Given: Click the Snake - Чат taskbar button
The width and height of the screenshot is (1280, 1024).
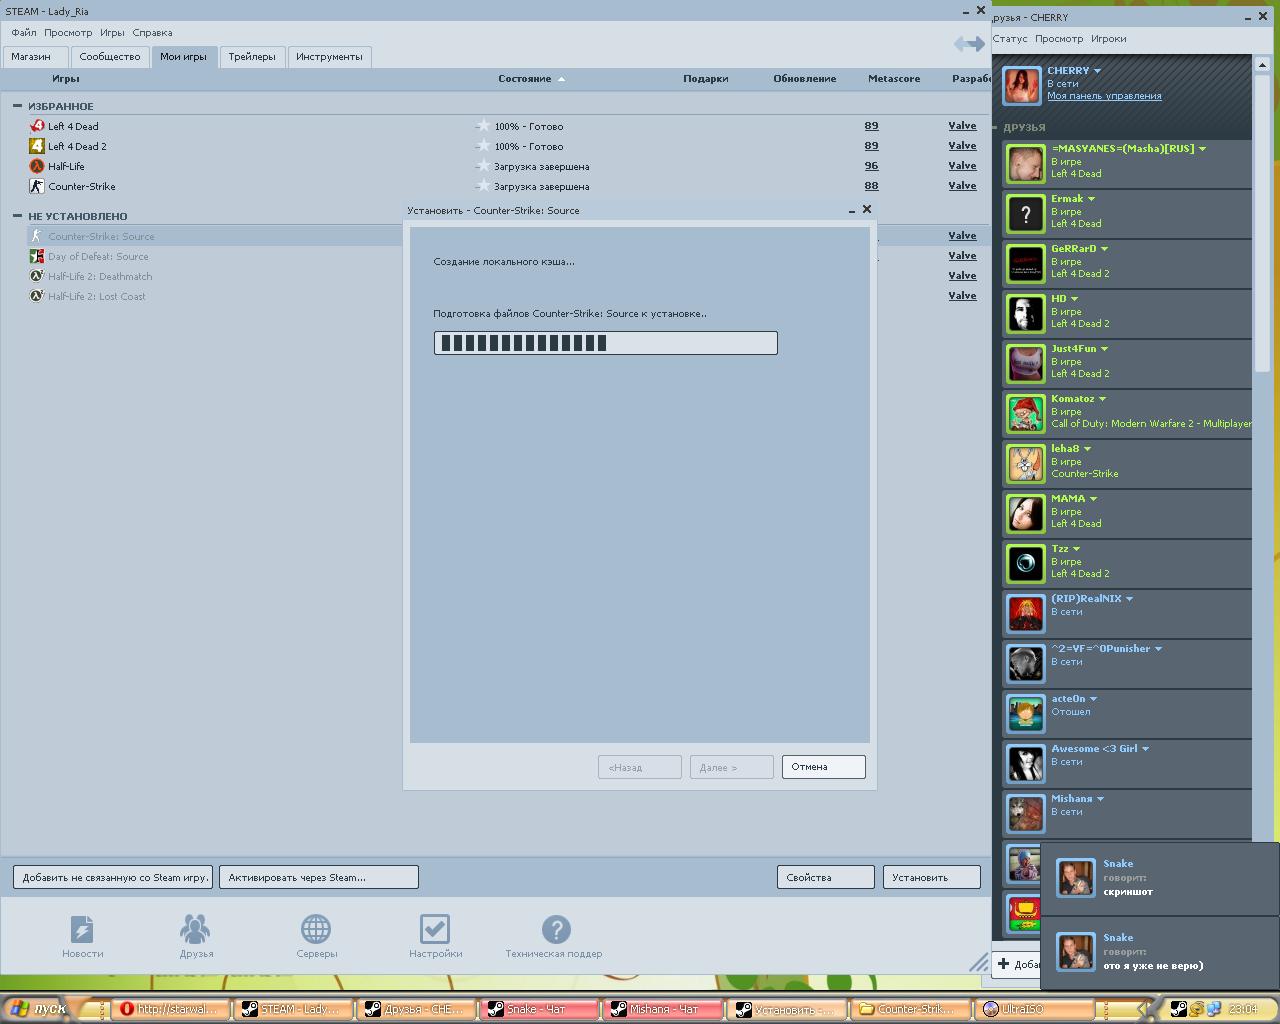Looking at the screenshot, I should 539,1009.
